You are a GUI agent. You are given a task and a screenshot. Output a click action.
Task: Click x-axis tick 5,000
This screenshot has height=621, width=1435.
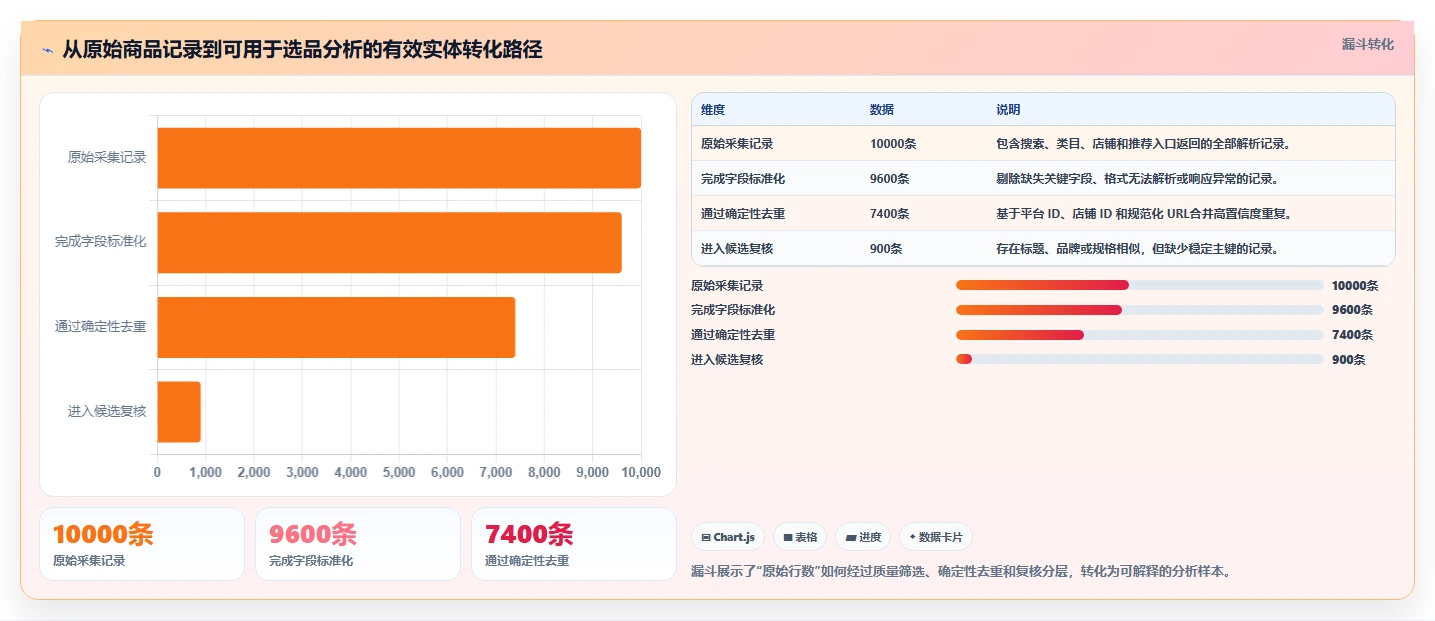coord(399,472)
